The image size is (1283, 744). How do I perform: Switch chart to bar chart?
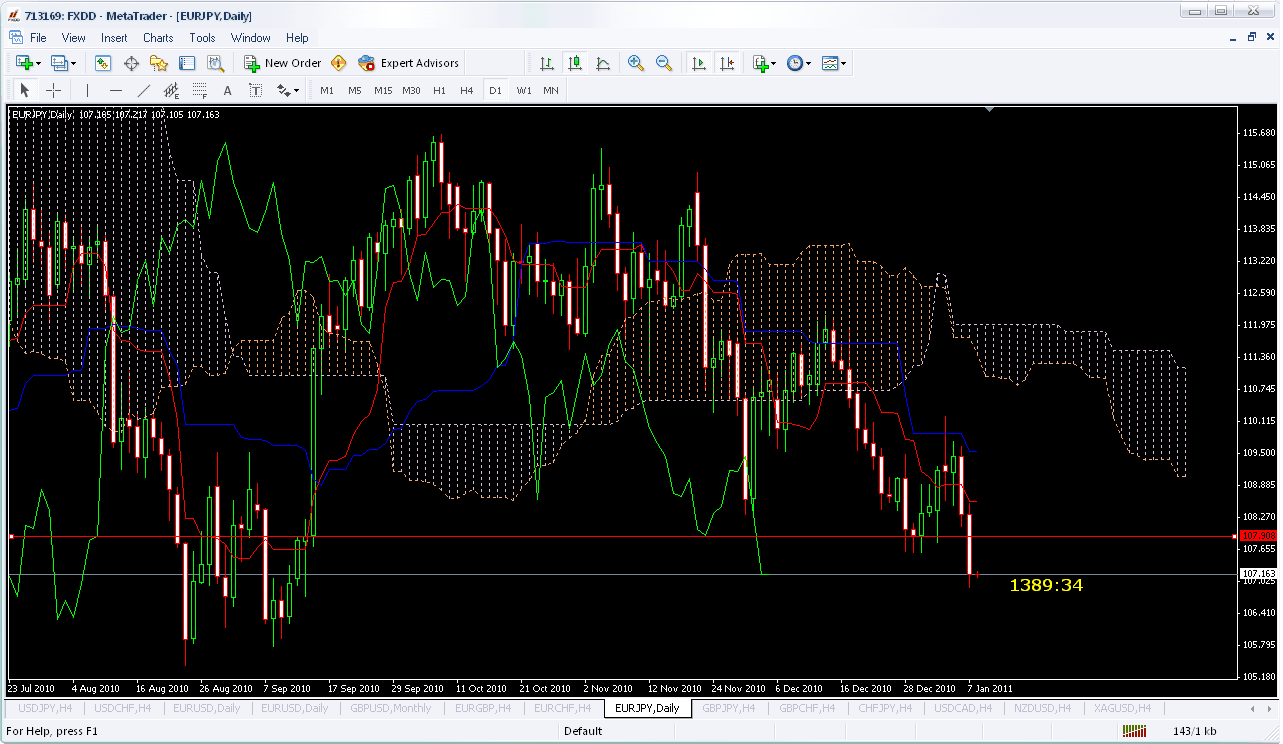(x=547, y=63)
